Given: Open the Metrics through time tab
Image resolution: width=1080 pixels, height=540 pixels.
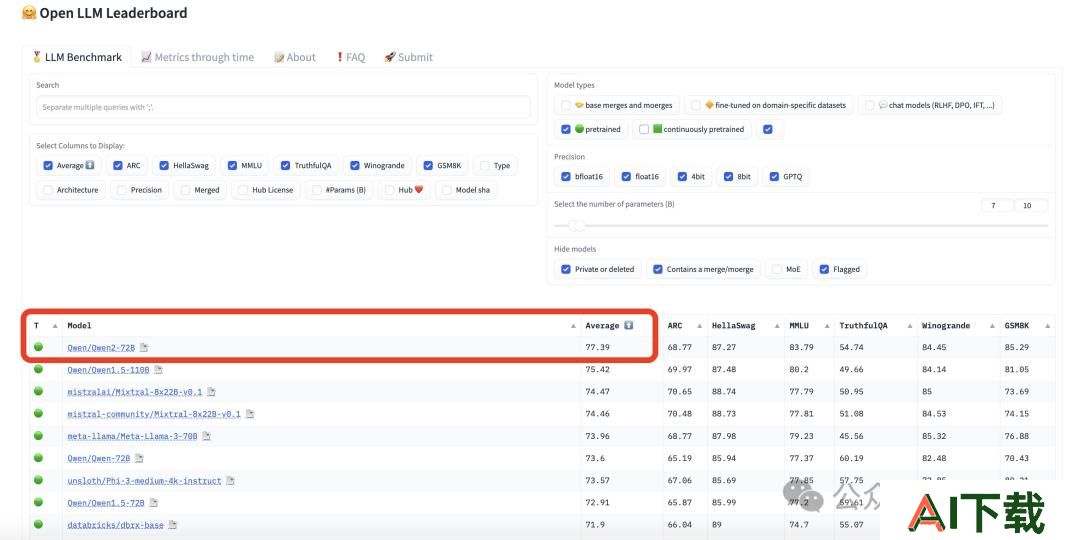Looking at the screenshot, I should click(x=197, y=57).
